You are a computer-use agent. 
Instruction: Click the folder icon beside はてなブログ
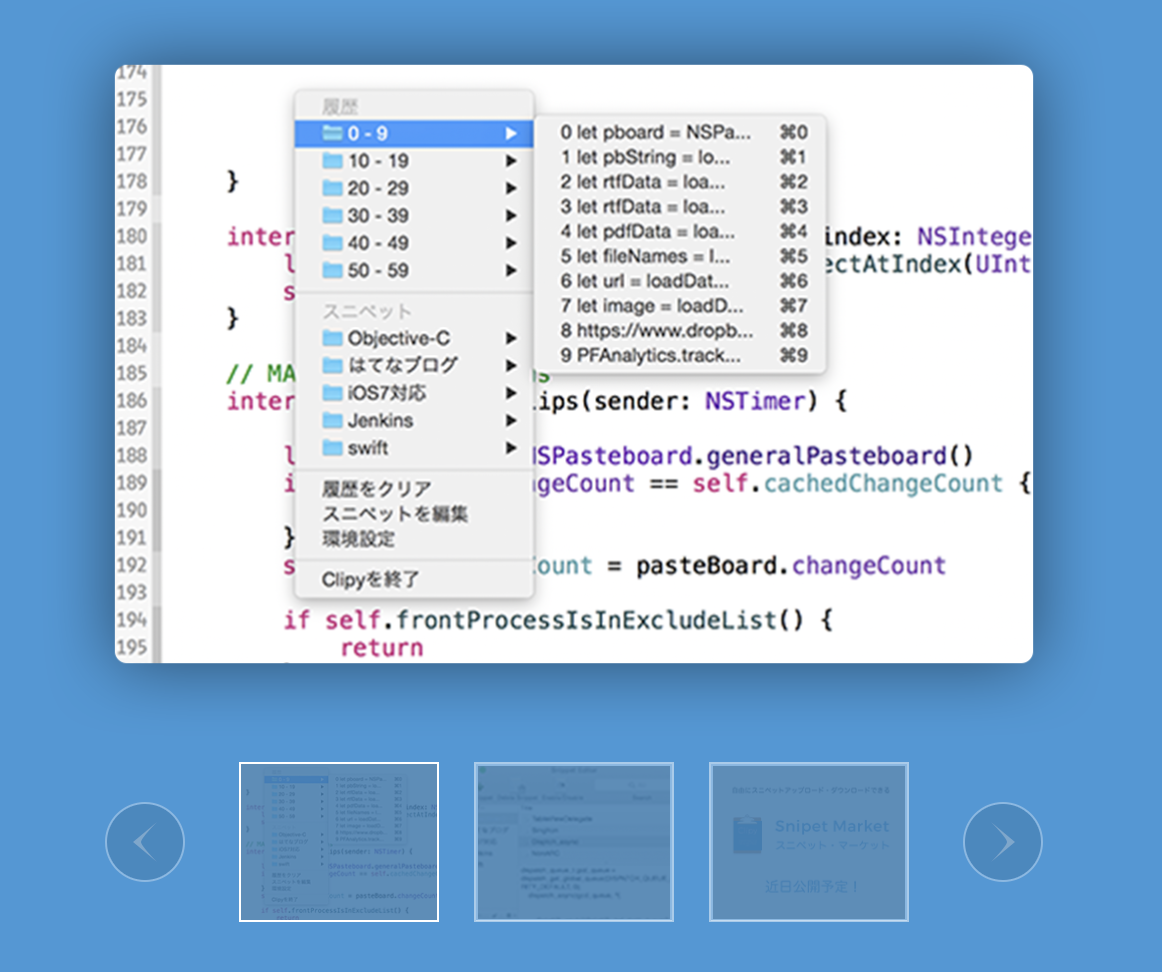coord(332,365)
